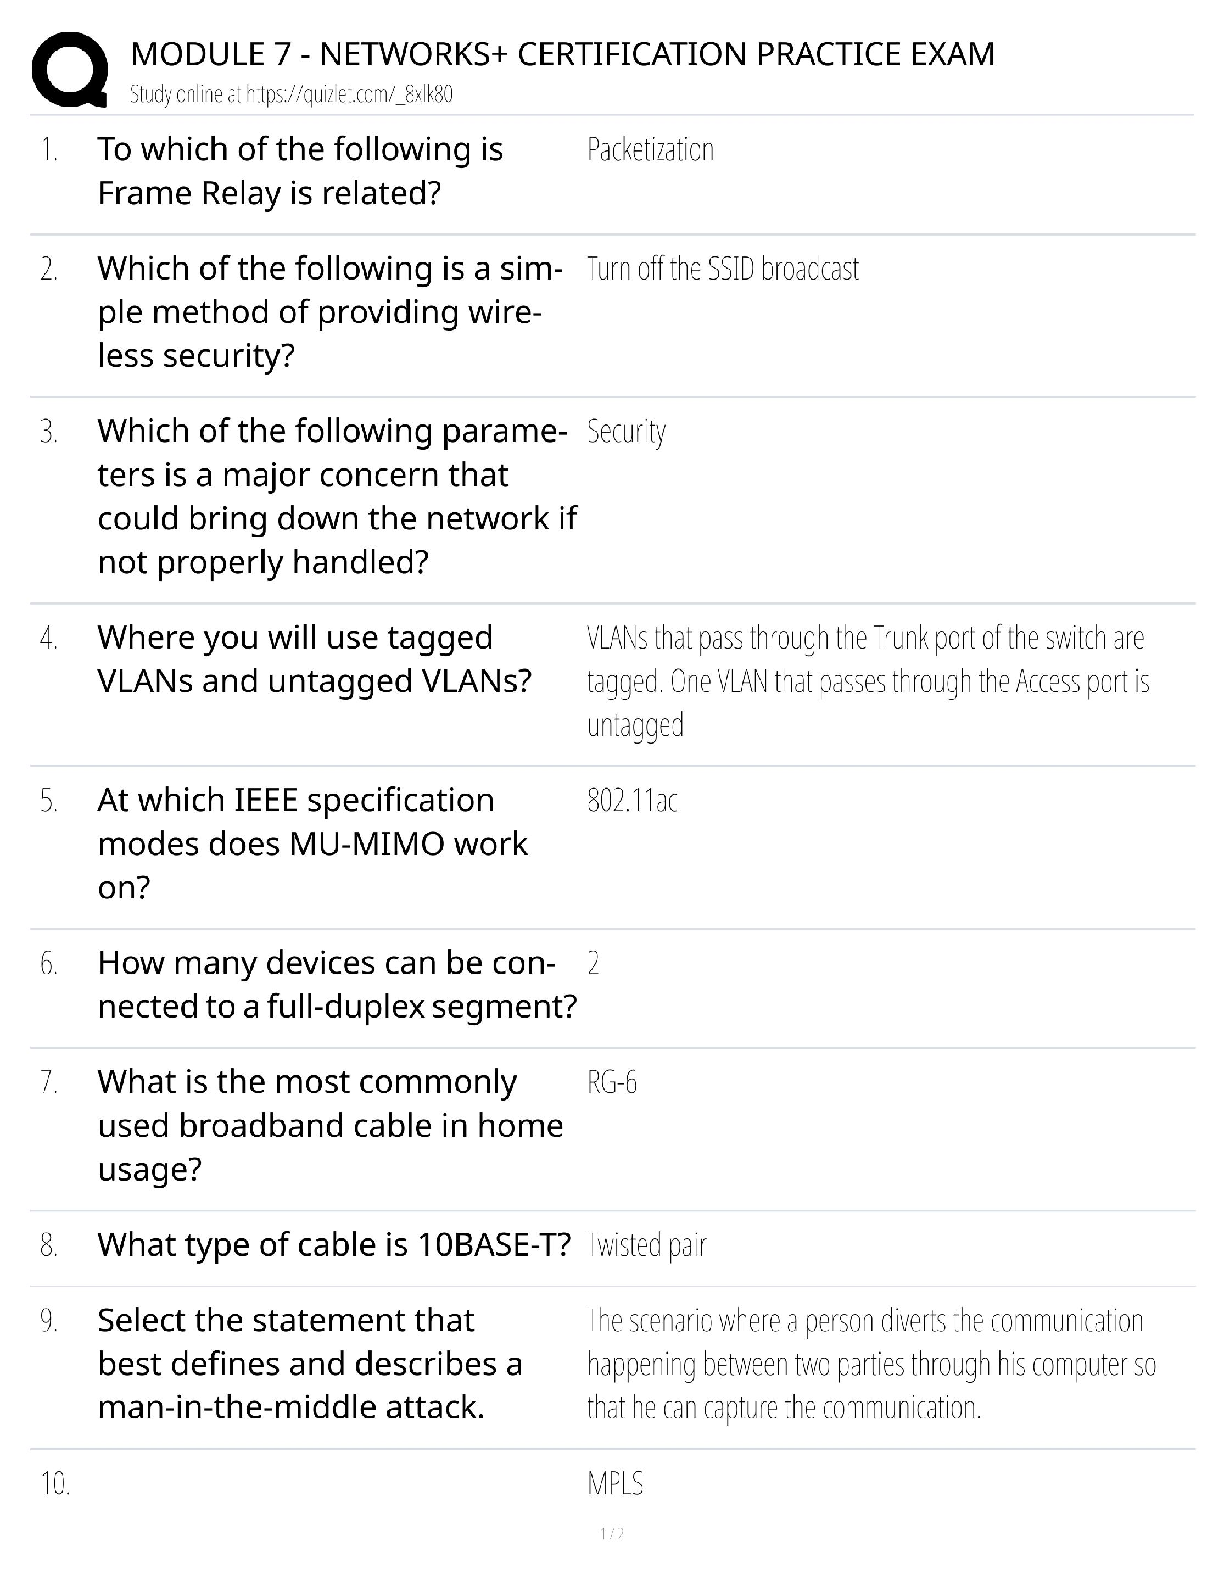Click the 'Packetization' answer

(650, 150)
